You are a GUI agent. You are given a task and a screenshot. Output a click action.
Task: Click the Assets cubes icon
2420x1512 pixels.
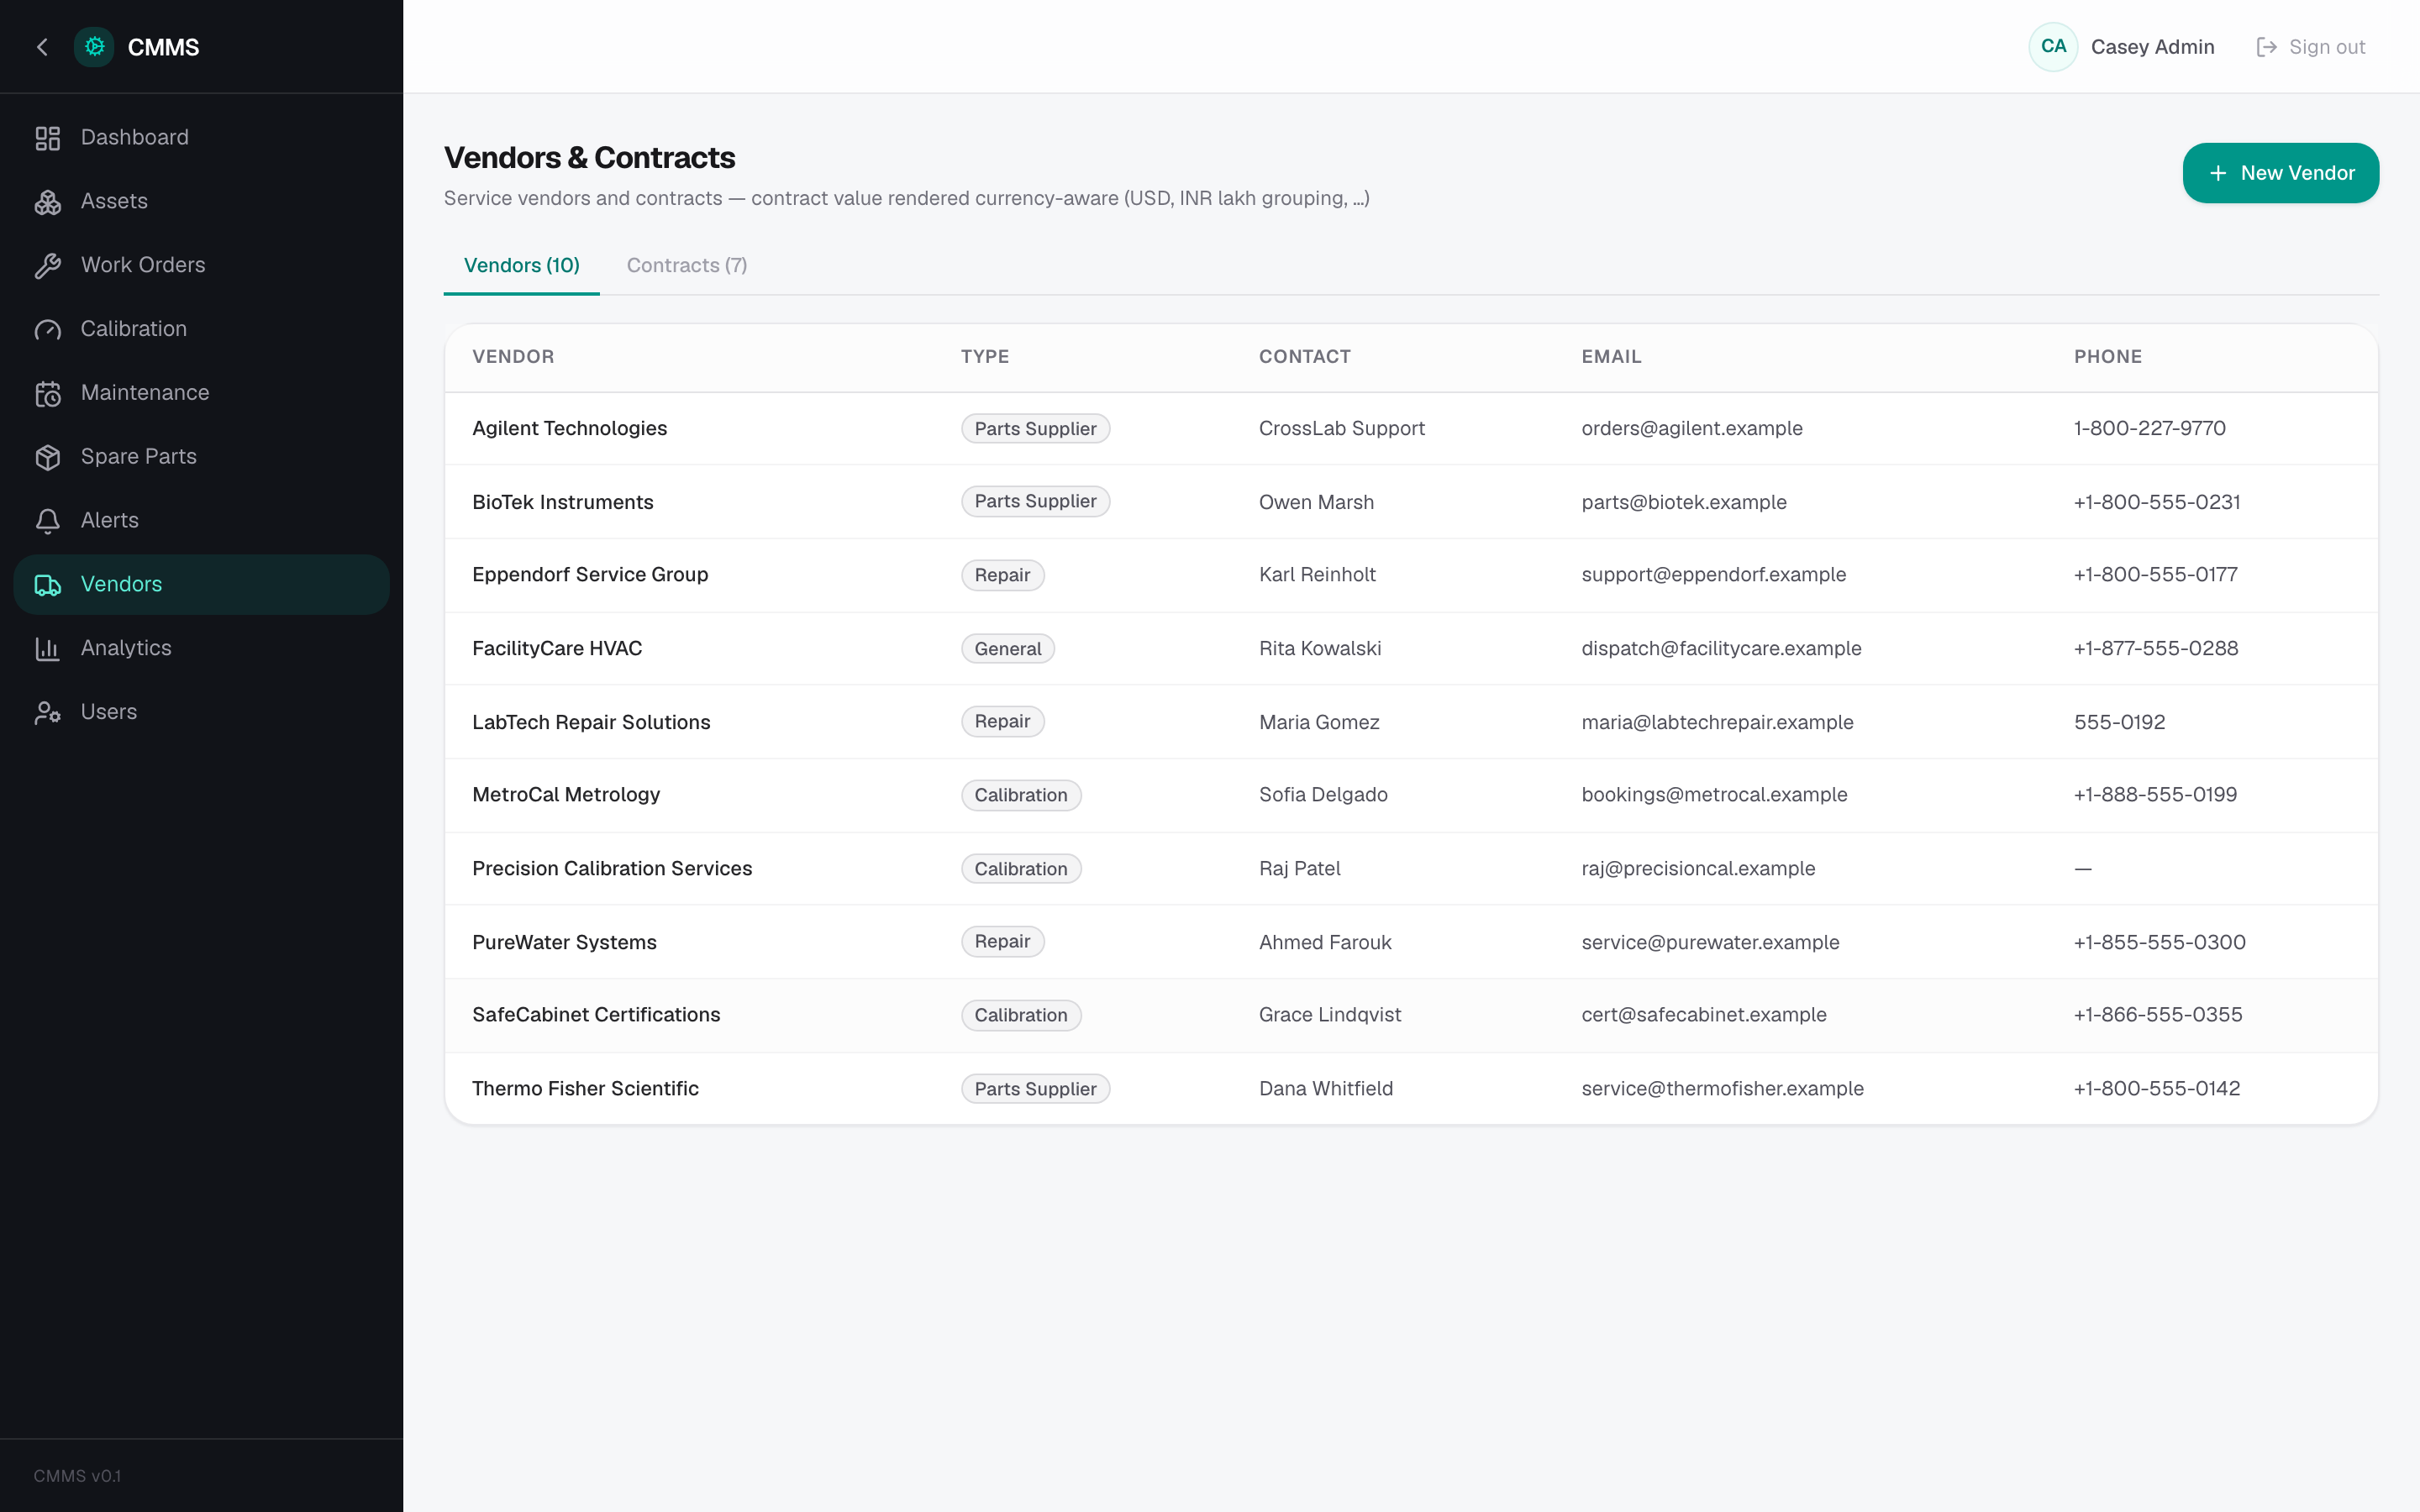[48, 202]
